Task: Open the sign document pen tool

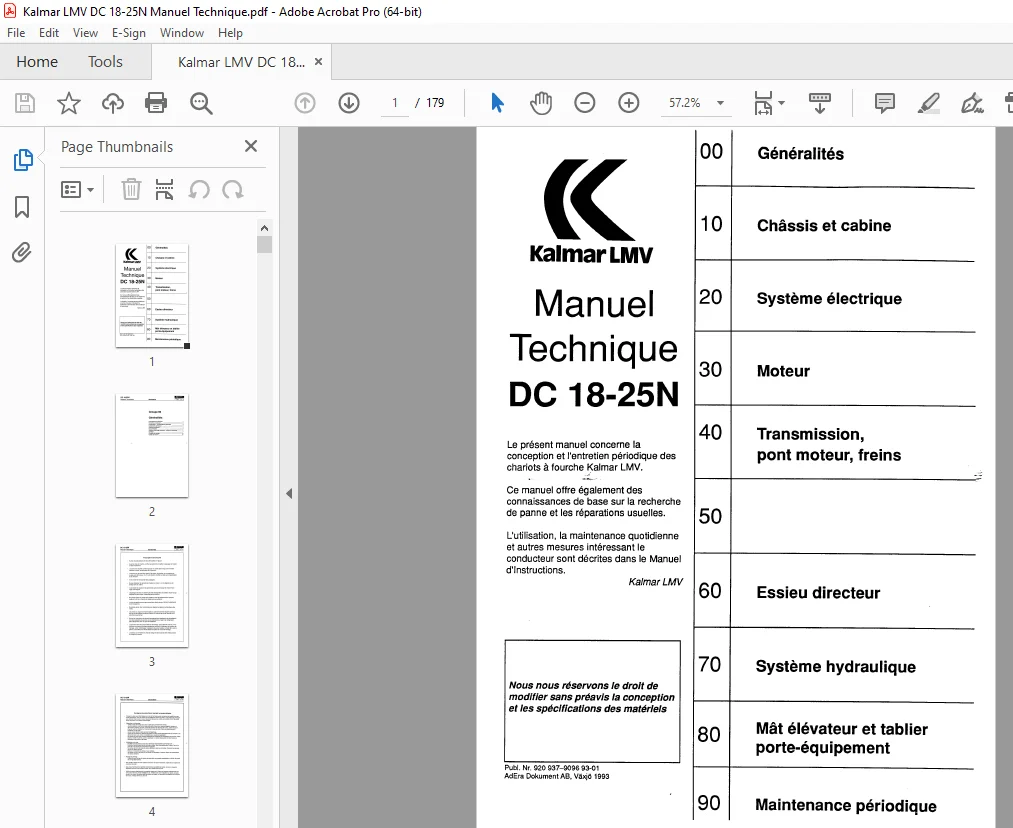Action: (x=972, y=103)
